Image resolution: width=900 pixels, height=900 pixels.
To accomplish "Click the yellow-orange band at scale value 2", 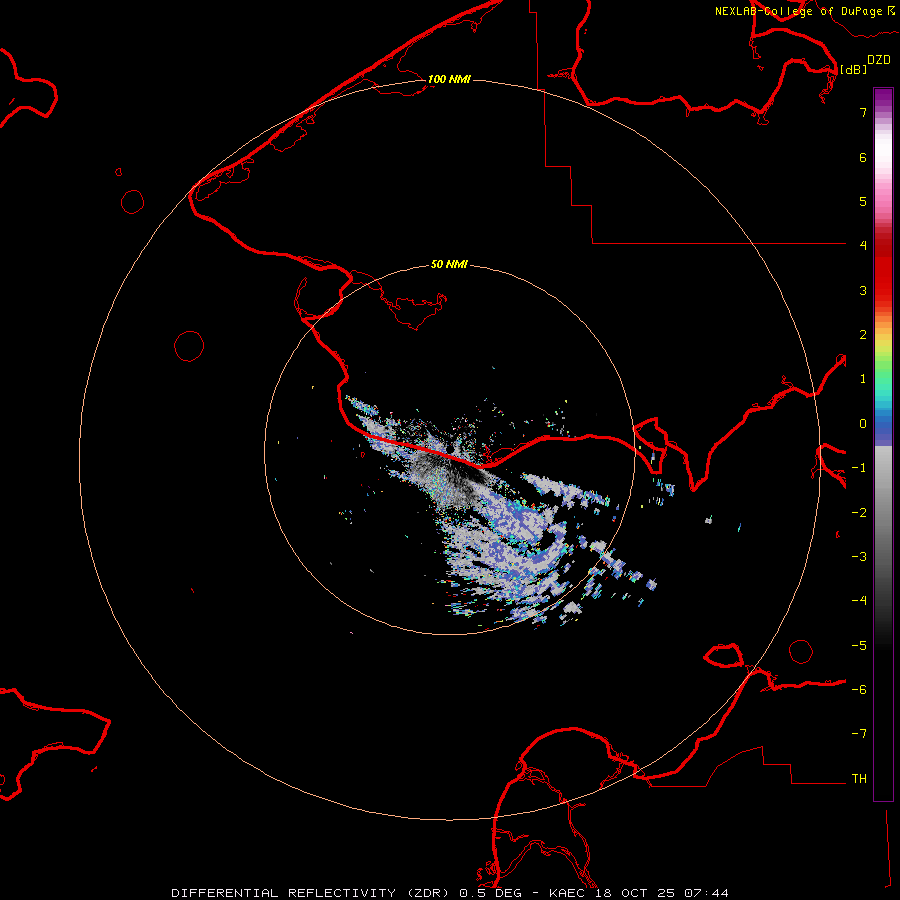I will coord(883,334).
